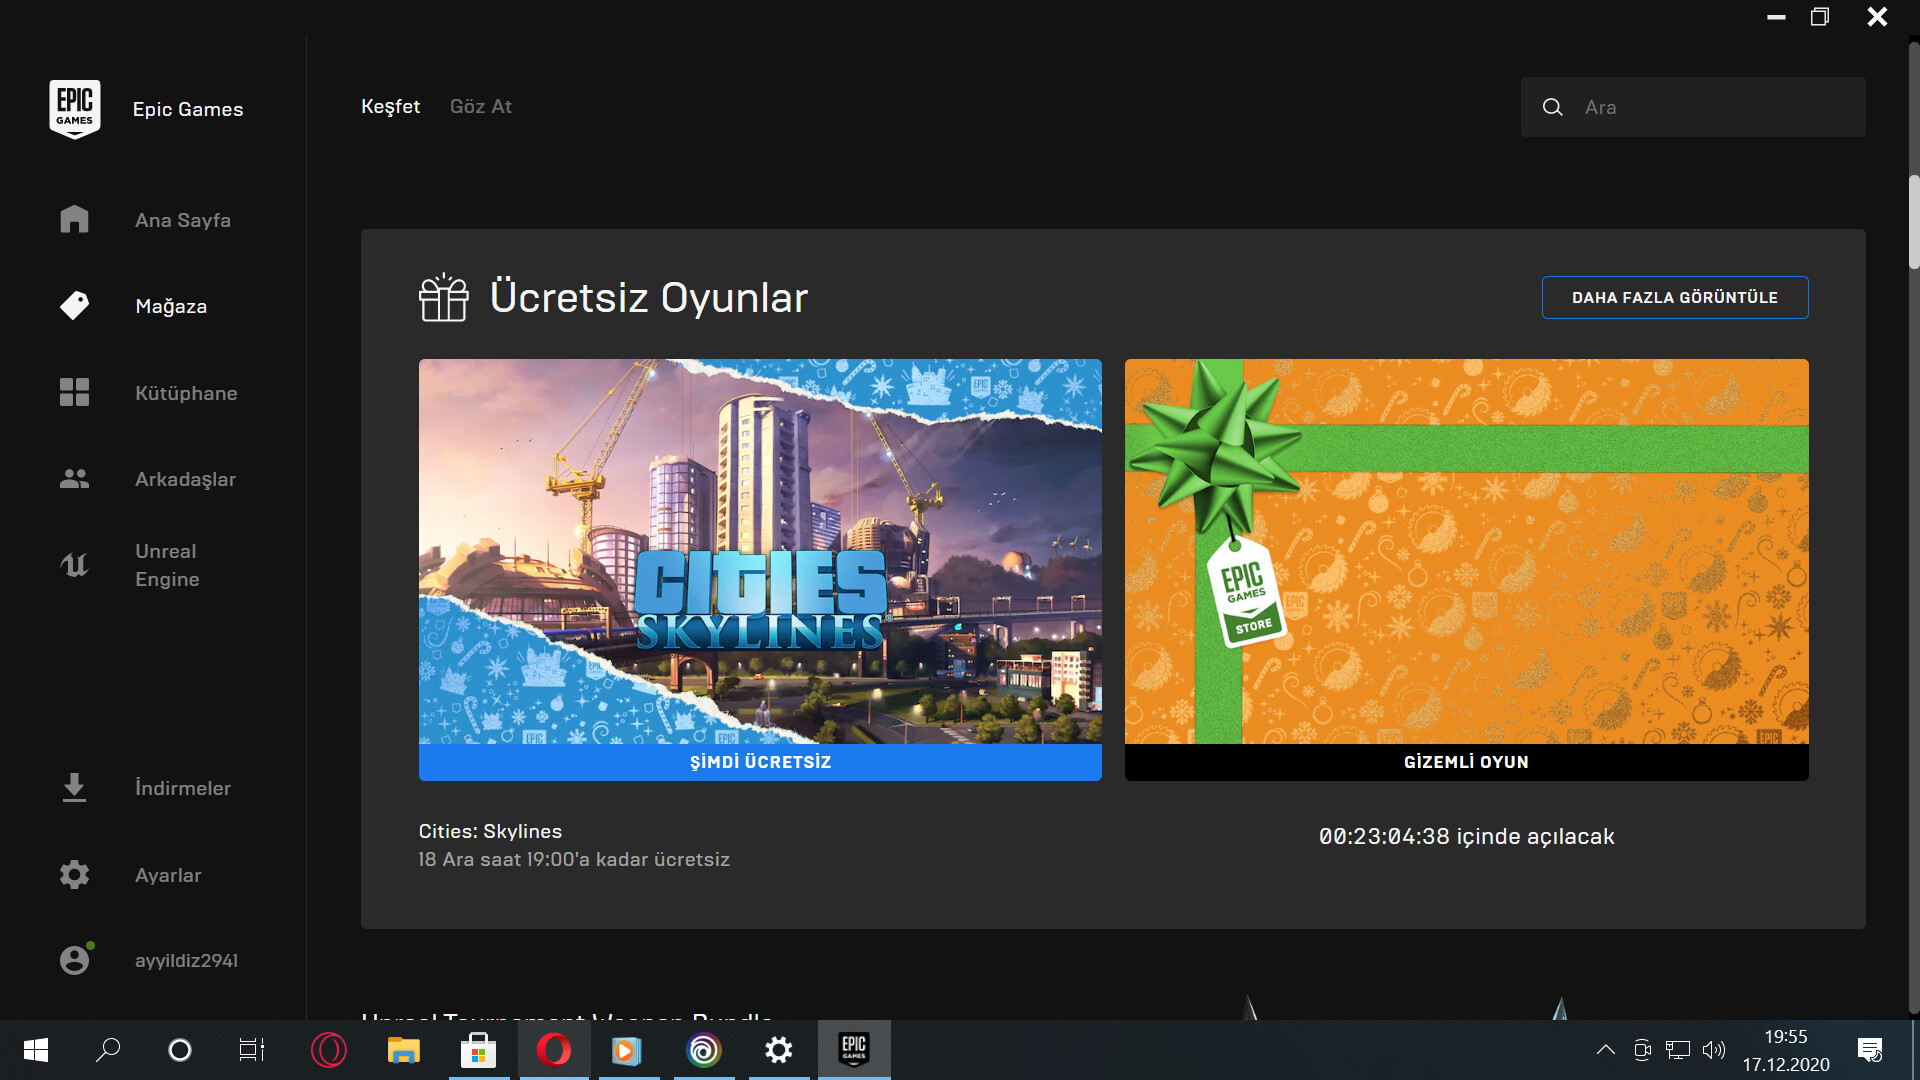The height and width of the screenshot is (1080, 1920).
Task: Click the gift icon beside Ücretsiz Oyunlar
Action: click(443, 298)
